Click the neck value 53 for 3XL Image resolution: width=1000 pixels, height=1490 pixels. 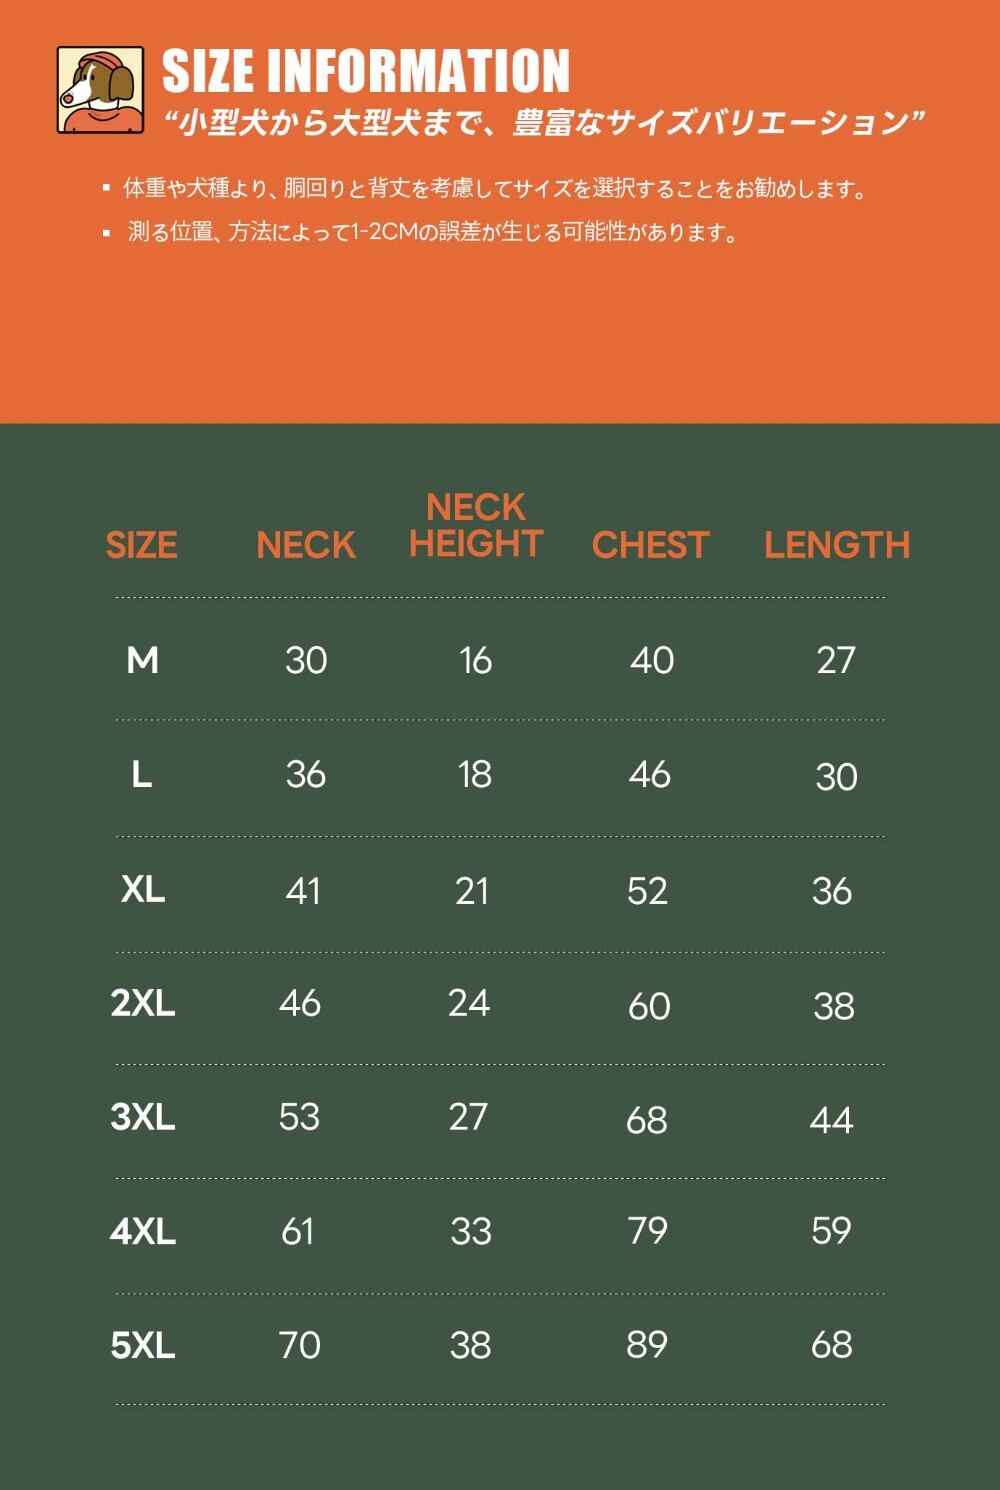299,1117
